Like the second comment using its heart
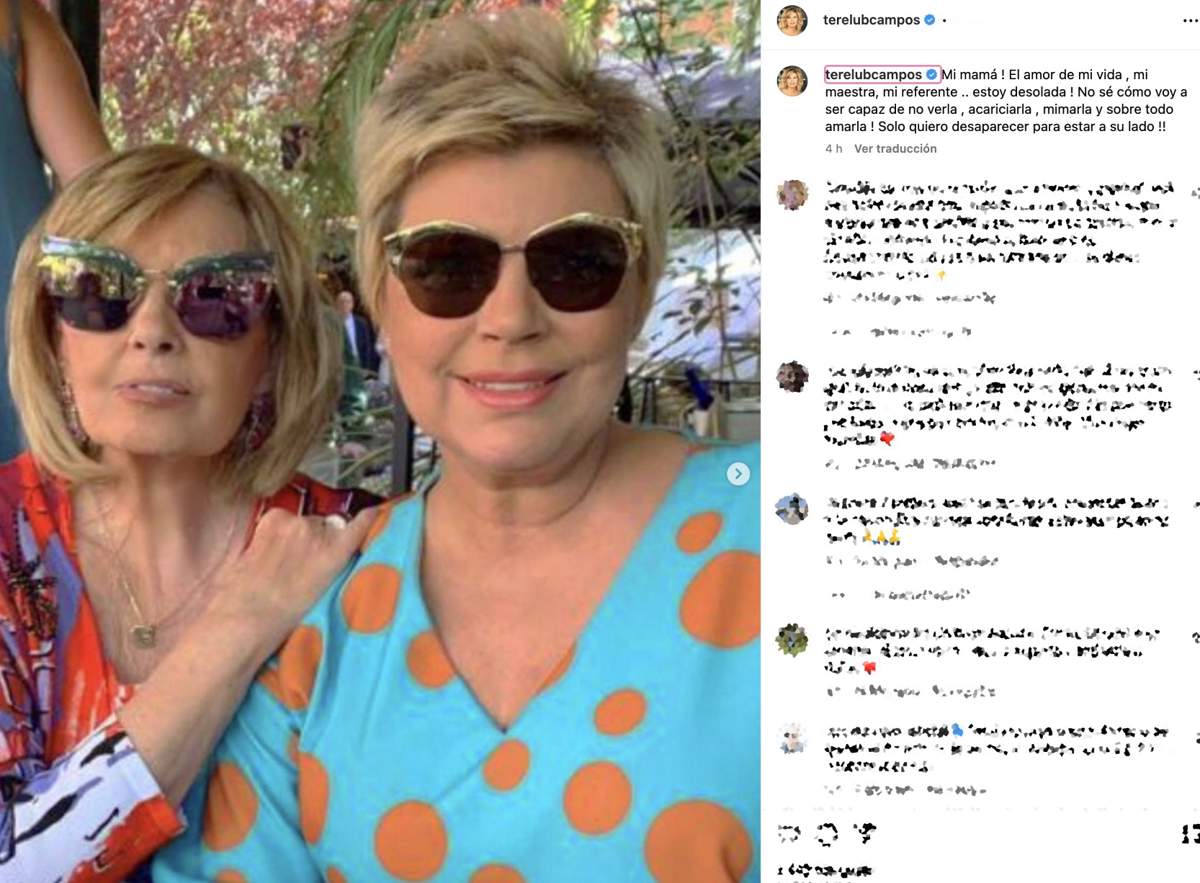 (x=1195, y=372)
